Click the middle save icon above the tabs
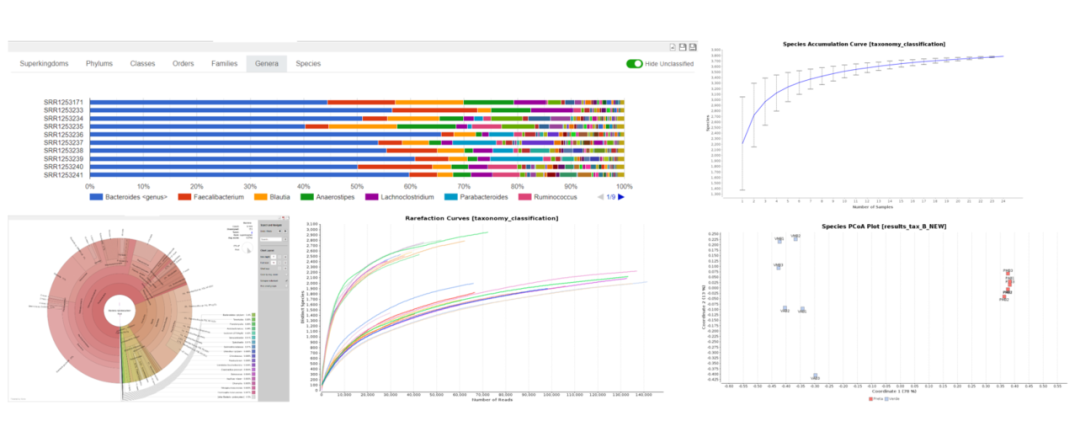This screenshot has height=421, width=1080. [x=683, y=47]
